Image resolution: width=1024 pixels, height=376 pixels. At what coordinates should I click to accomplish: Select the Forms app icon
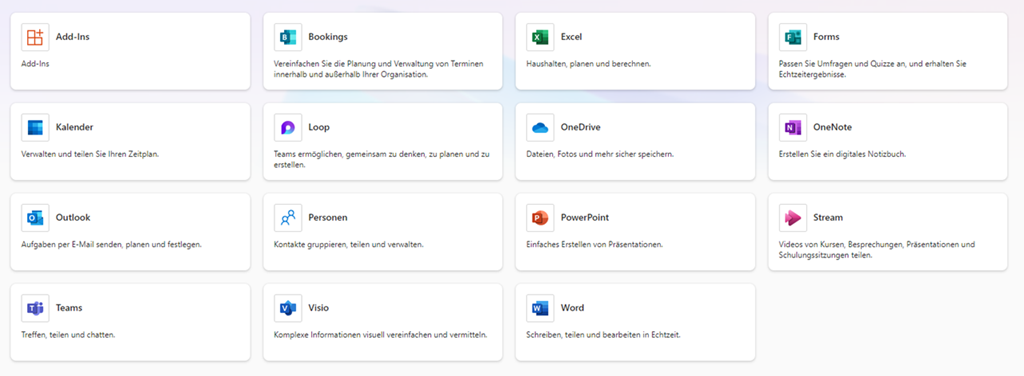(x=793, y=37)
